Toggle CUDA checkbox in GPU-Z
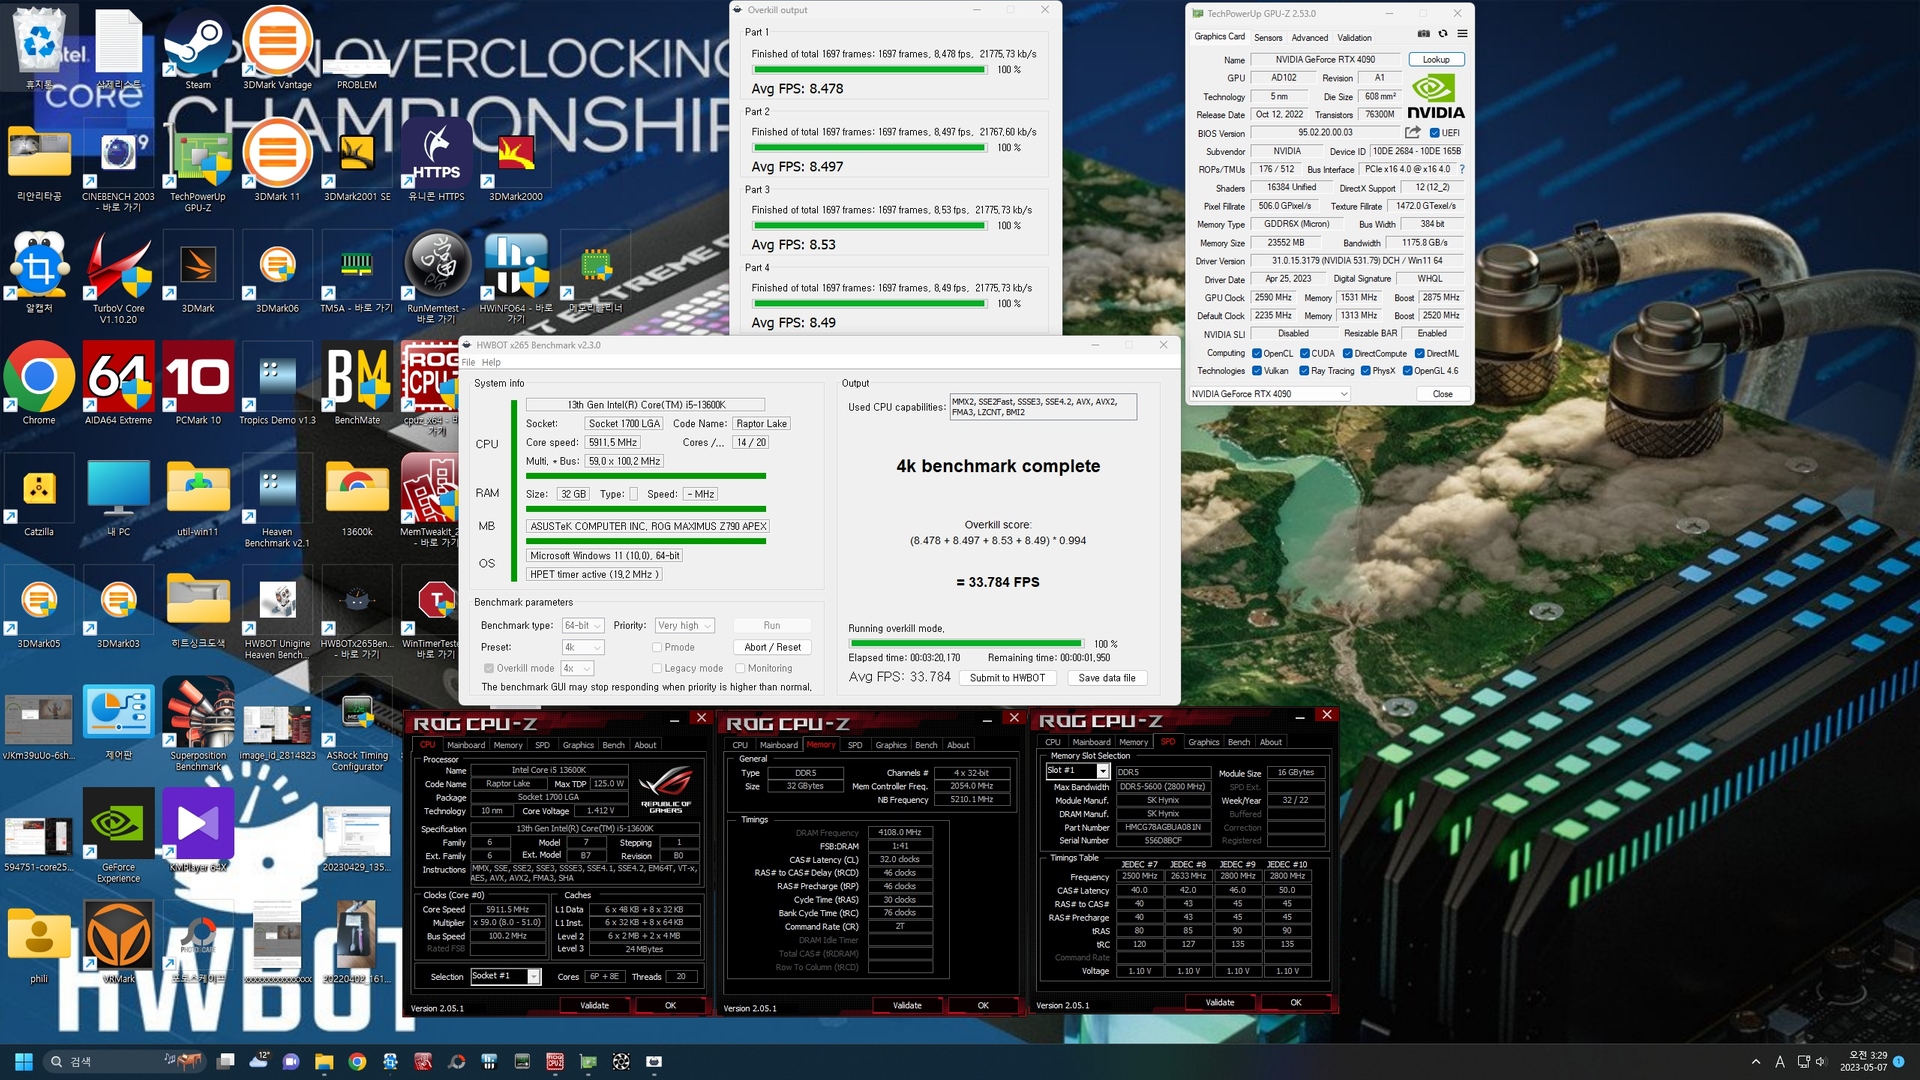1920x1080 pixels. (x=1304, y=353)
